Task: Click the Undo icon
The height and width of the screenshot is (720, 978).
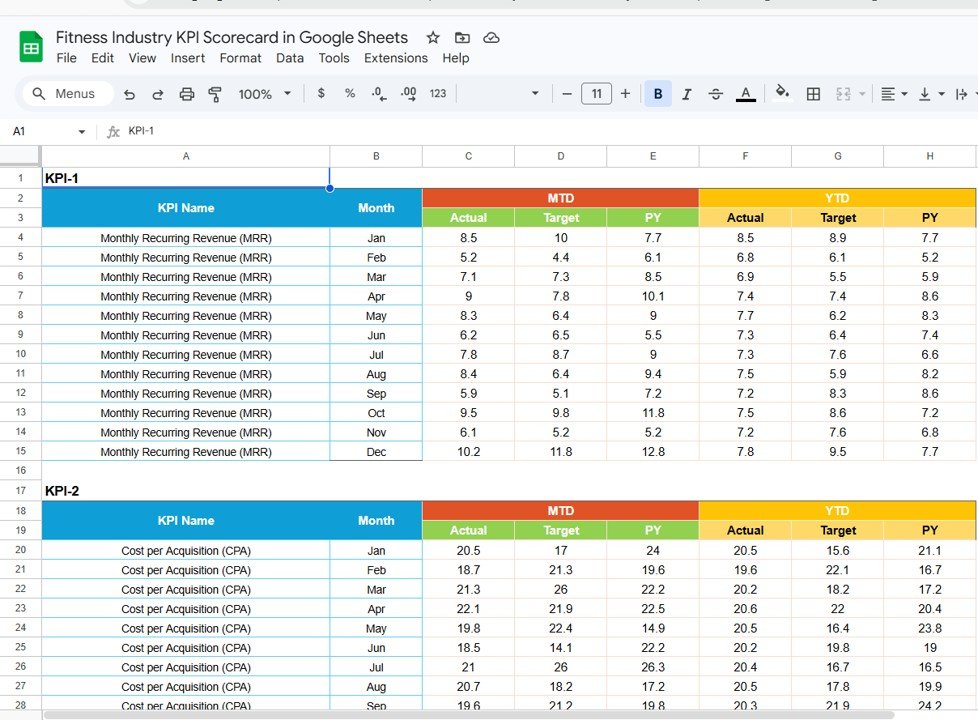Action: coord(131,93)
